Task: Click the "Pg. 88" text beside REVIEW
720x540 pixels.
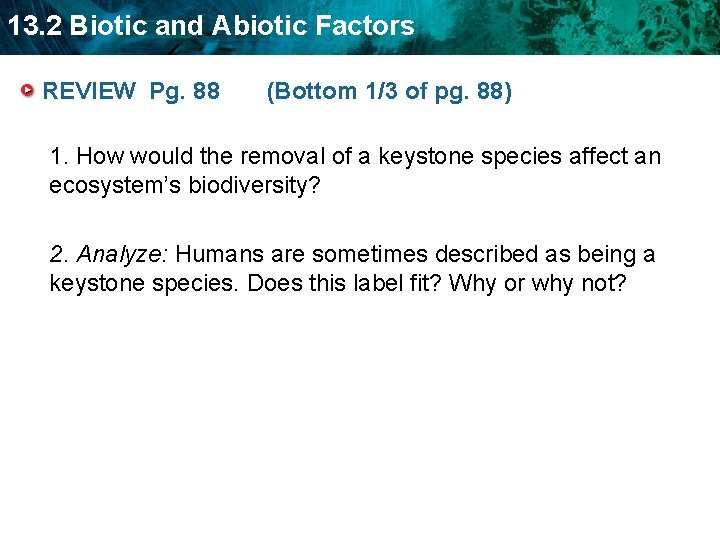Action: (x=185, y=91)
